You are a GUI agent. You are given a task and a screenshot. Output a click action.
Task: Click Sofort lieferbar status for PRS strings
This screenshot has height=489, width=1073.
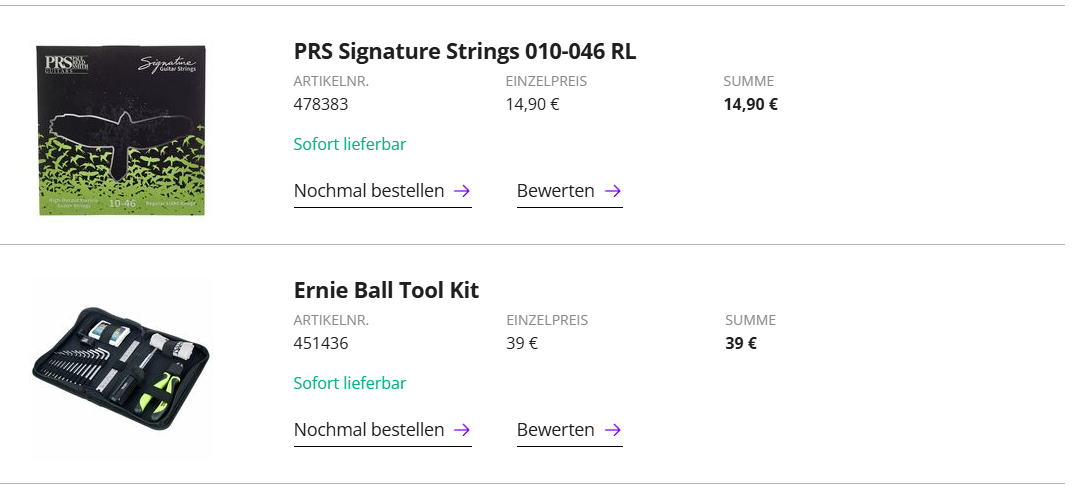[x=350, y=144]
